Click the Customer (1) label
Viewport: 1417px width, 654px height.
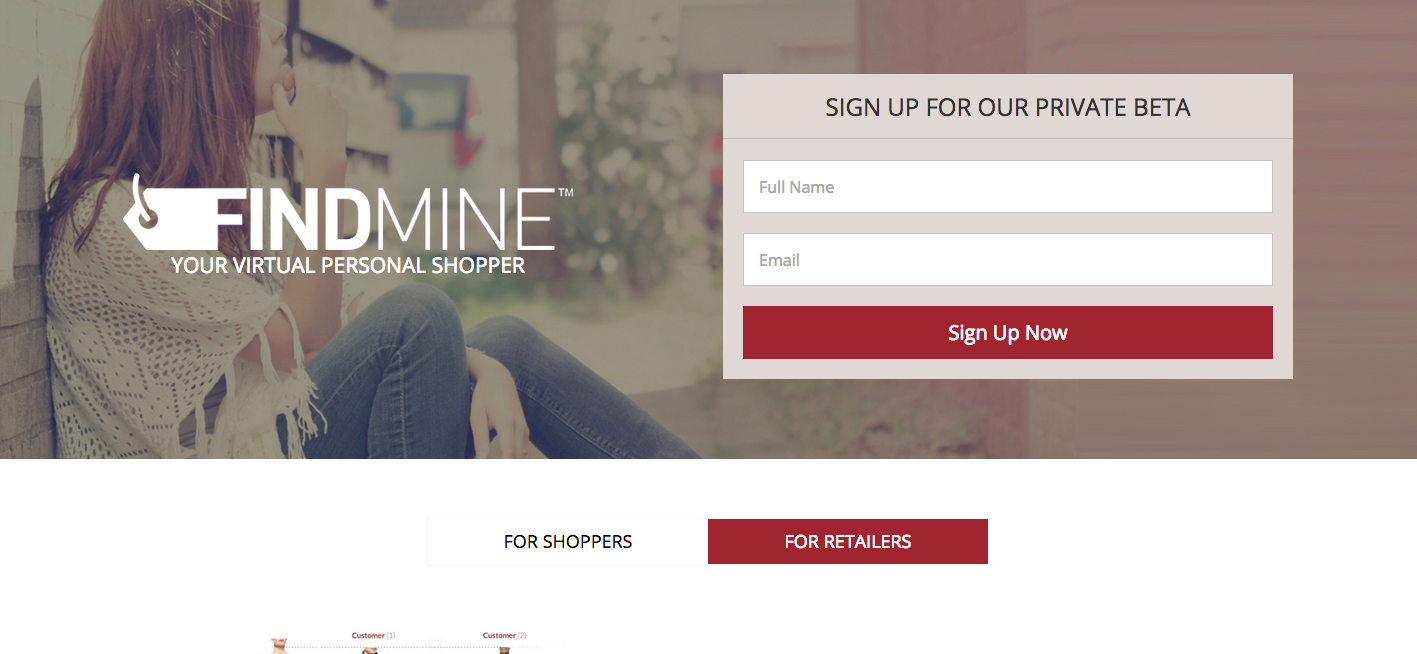(x=374, y=636)
